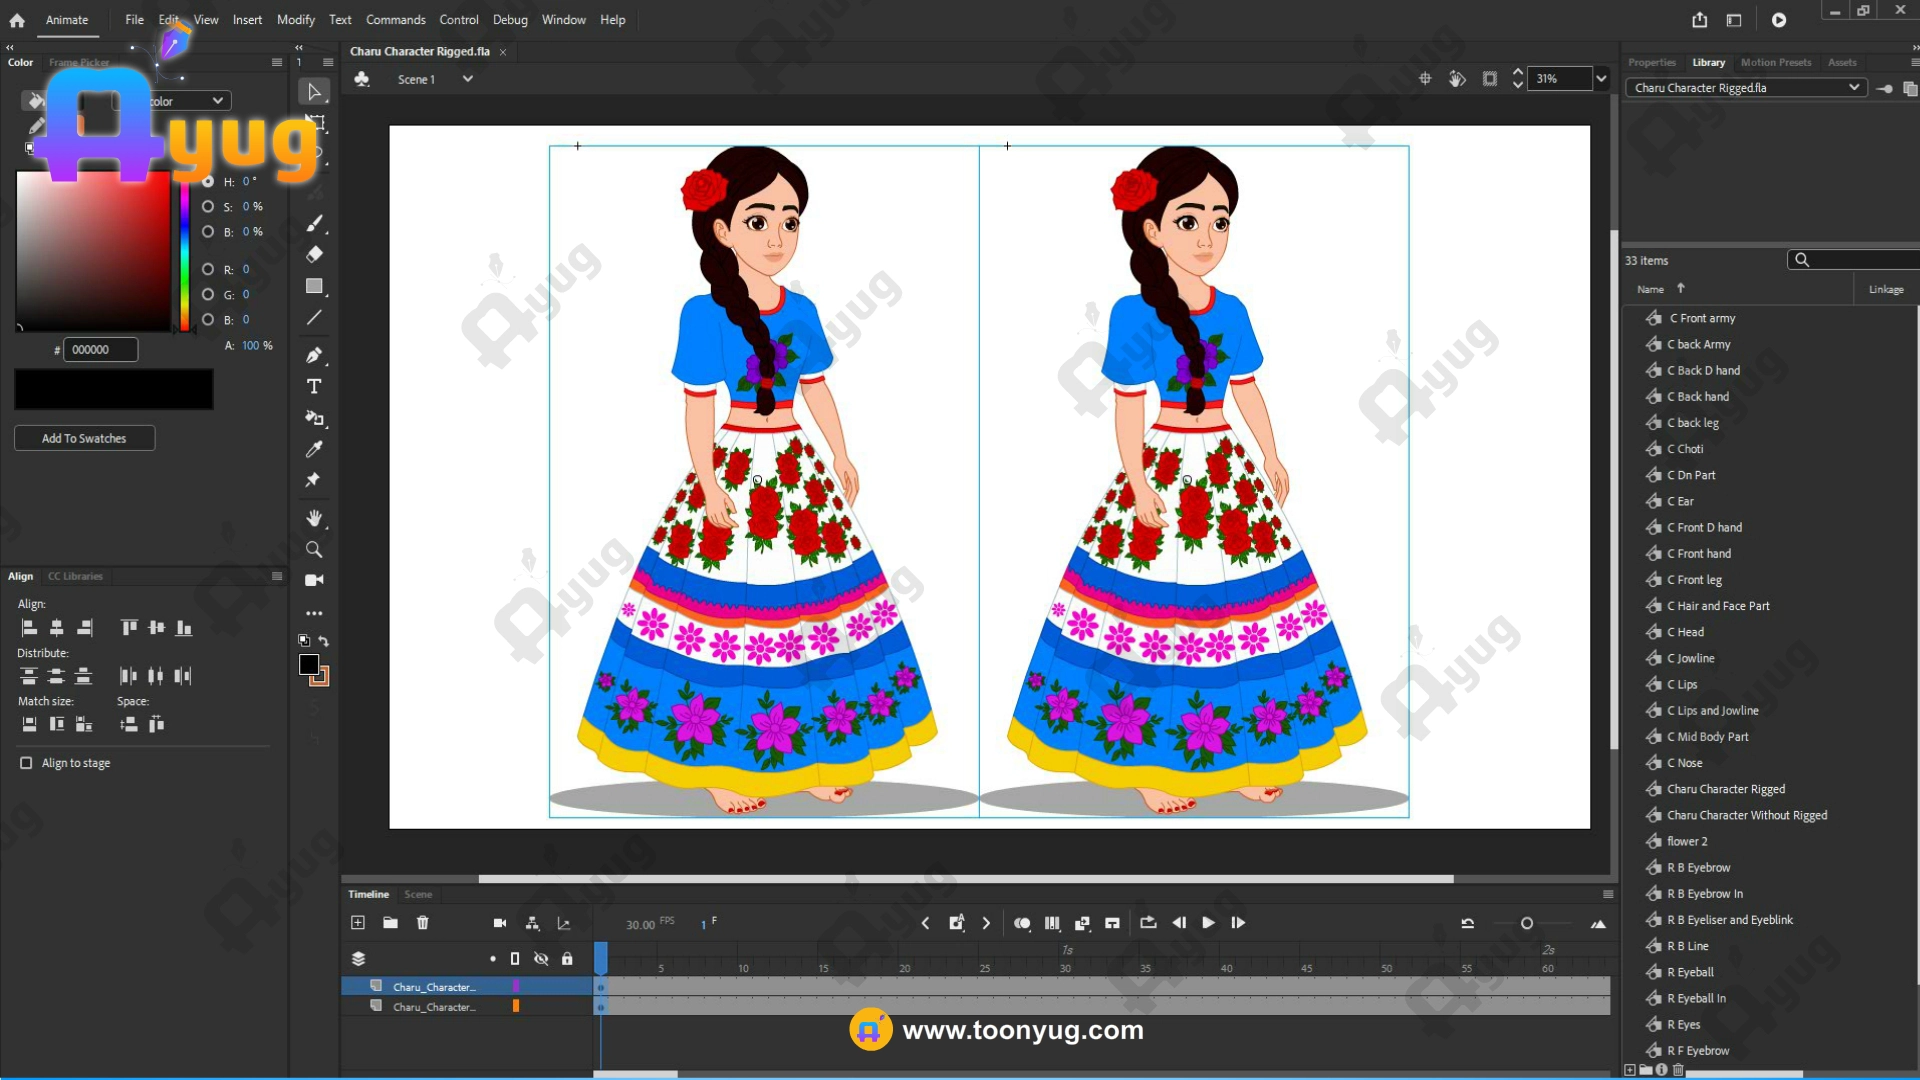Toggle the layers visibility eye icon

541,958
